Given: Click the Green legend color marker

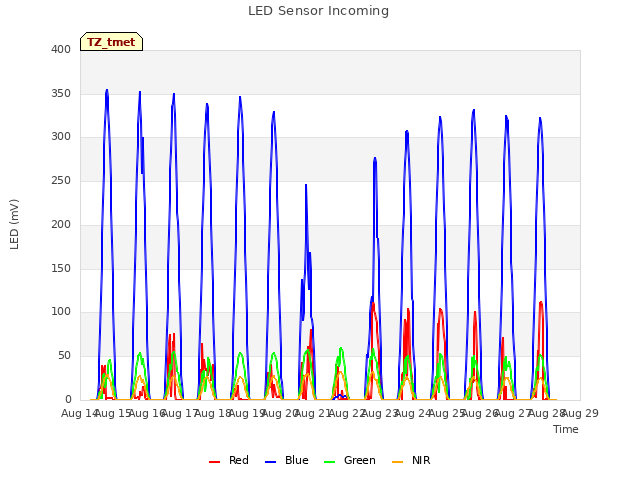Looking at the screenshot, I should point(329,462).
